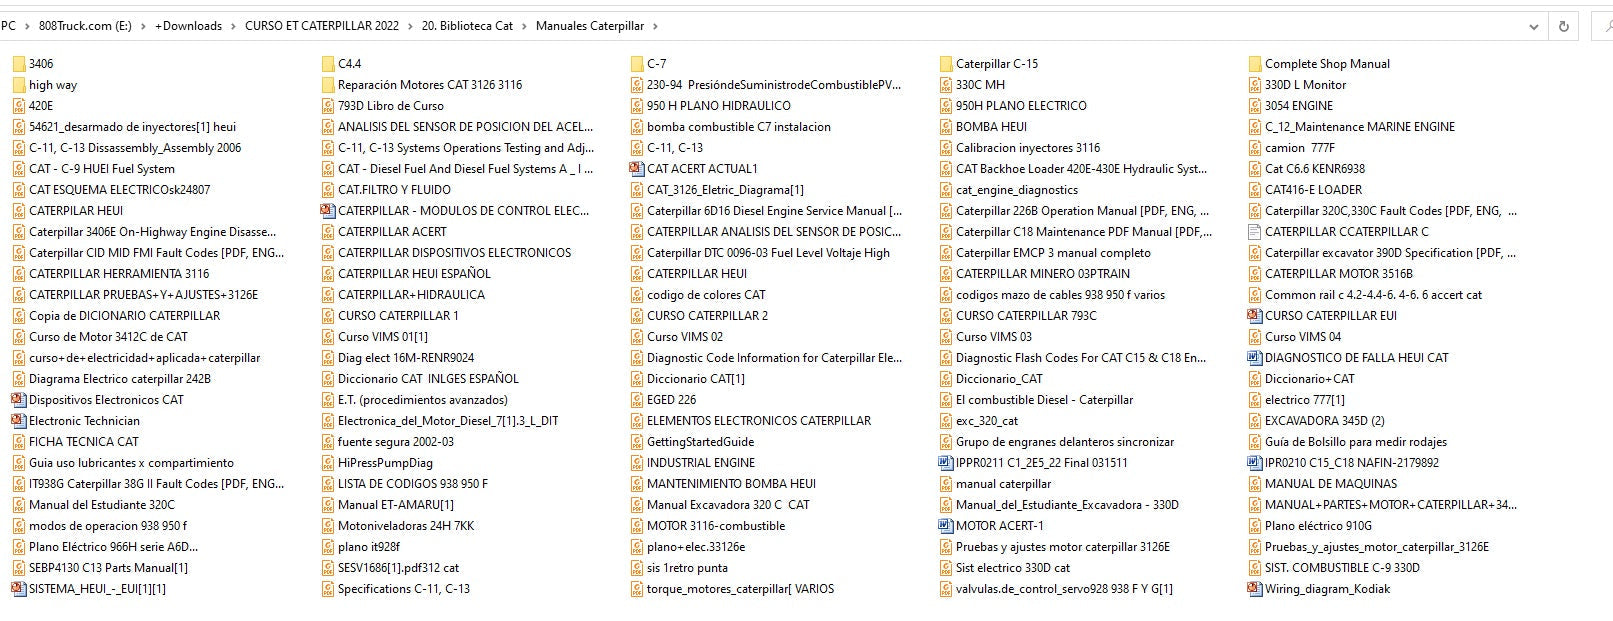Expand the chevron after +Downloads in path
Viewport: 1613px width, 621px height.
click(x=233, y=26)
